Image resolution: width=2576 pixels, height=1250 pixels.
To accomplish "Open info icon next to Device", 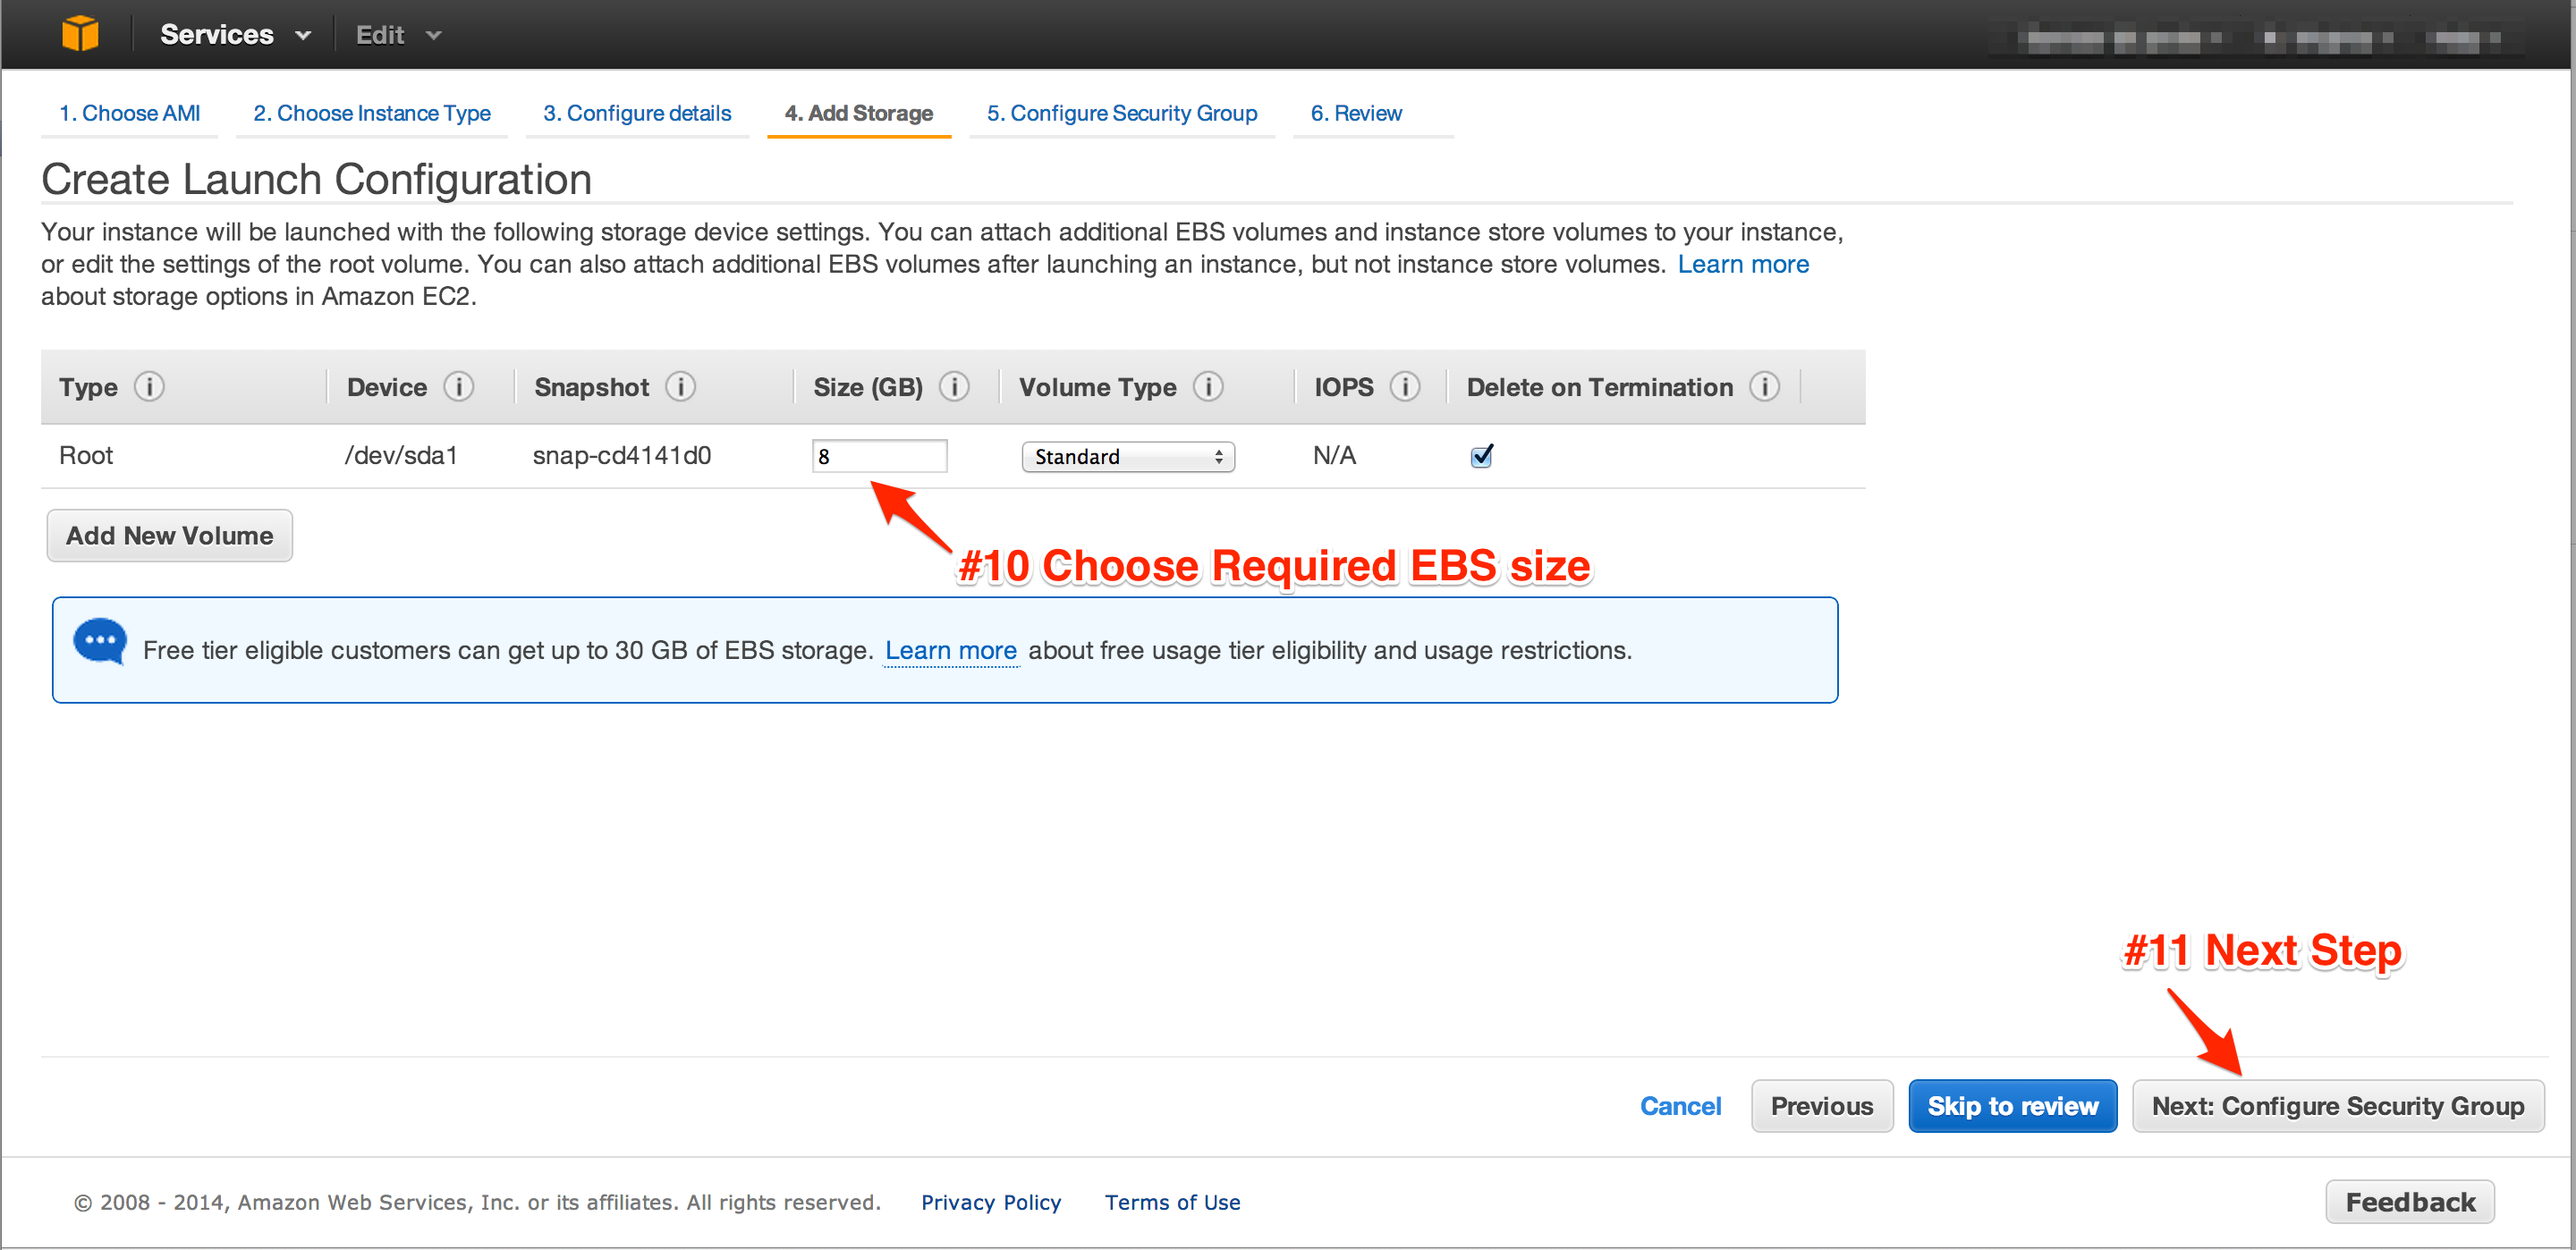I will tap(459, 387).
